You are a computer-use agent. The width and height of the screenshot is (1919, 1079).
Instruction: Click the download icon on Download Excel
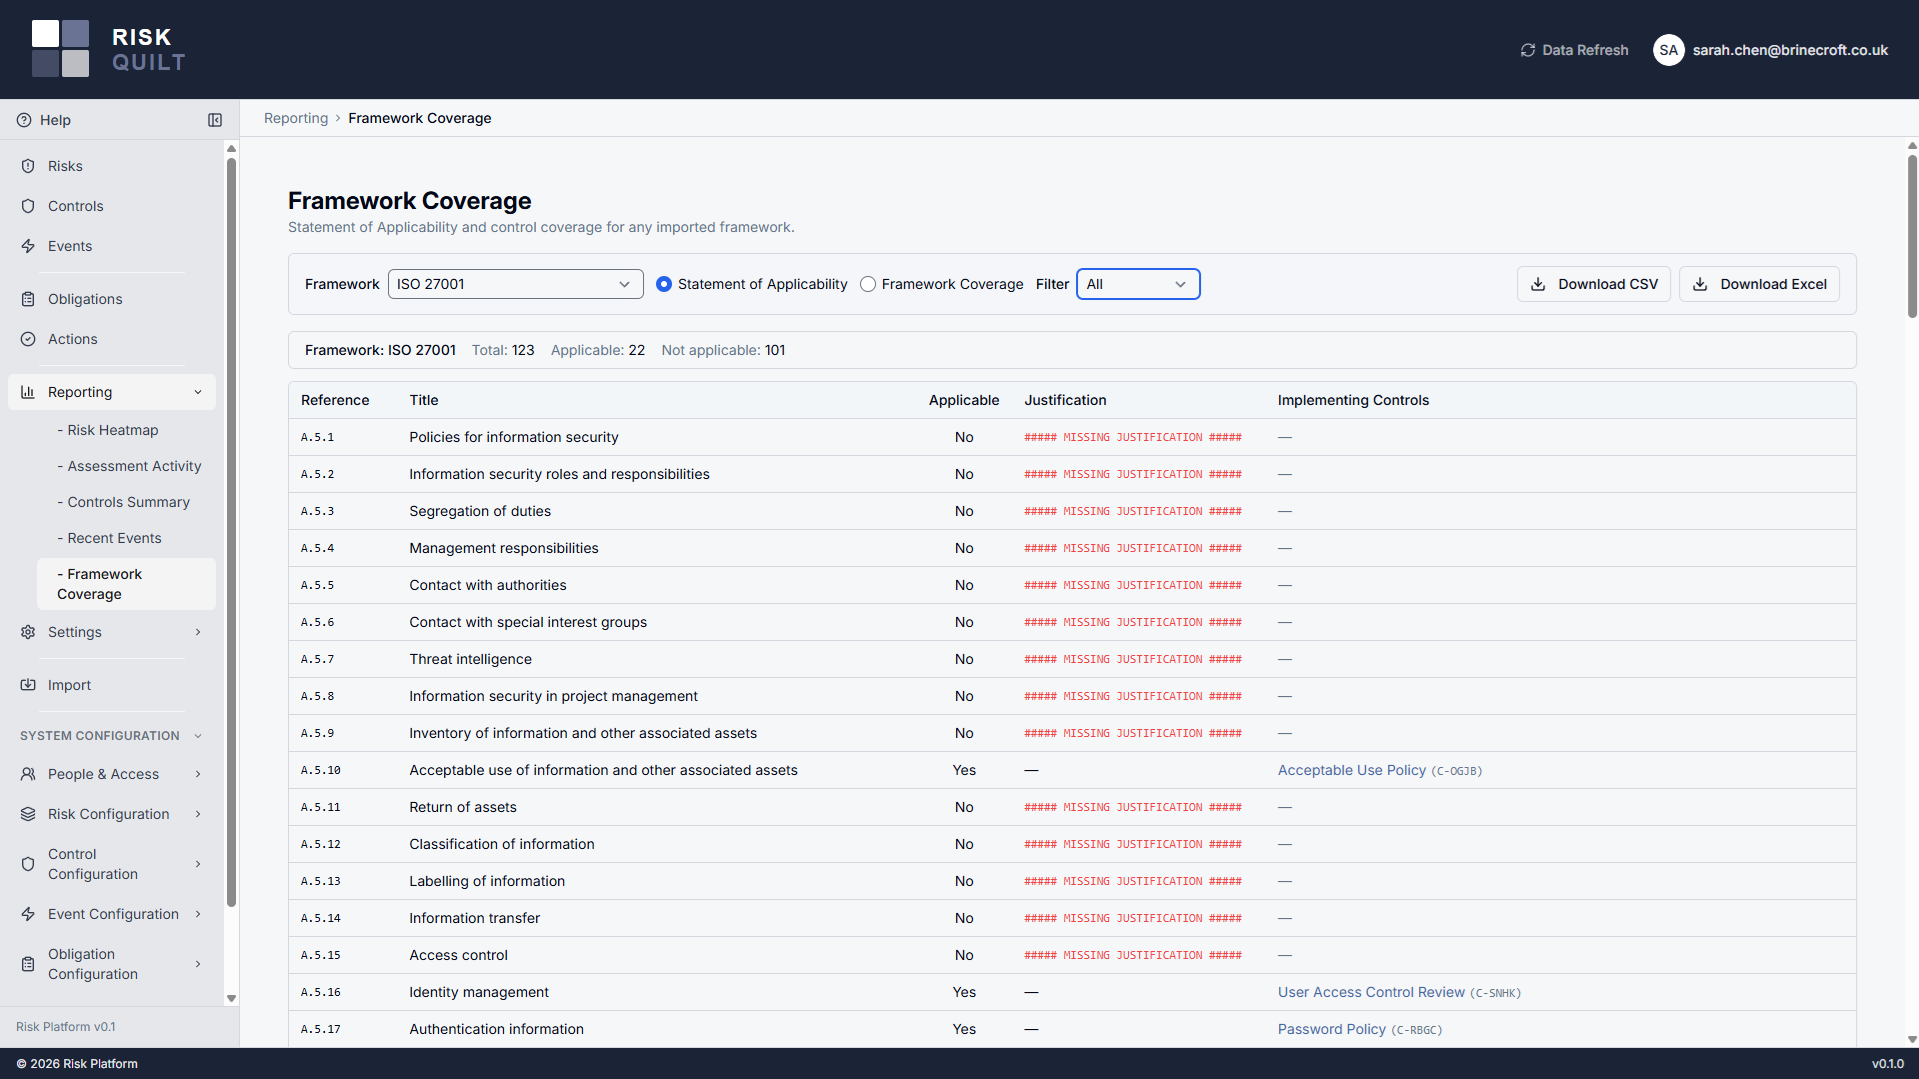pos(1700,284)
